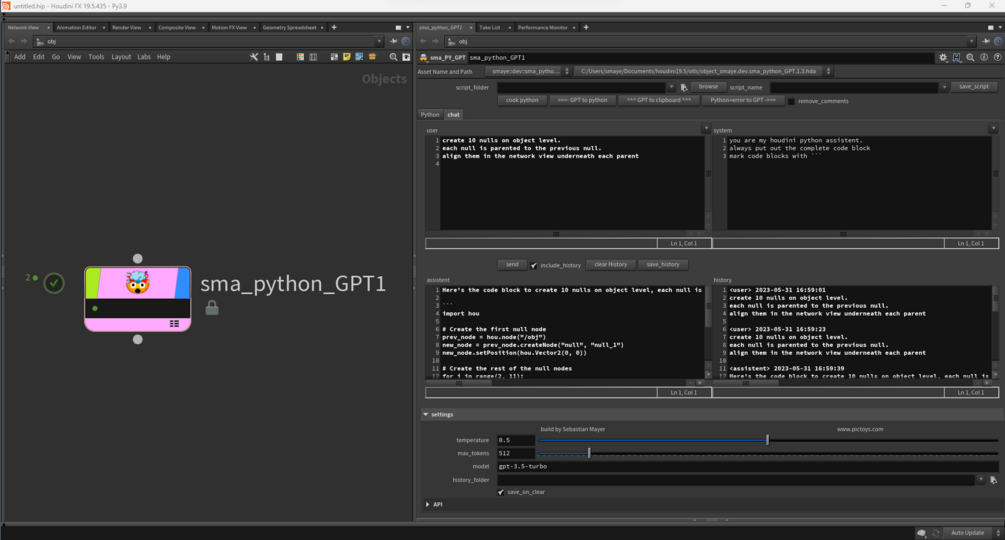Screen dimensions: 1005x540
Task: Collapse the settings section
Action: point(426,414)
